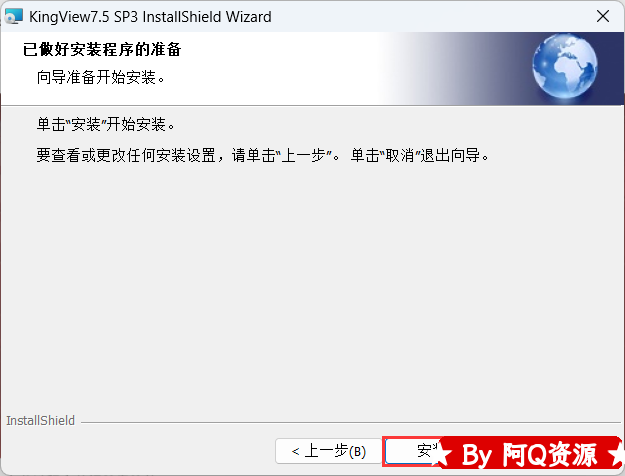Click the right star on red watermark
Screen dimensions: 625x476
coord(615,456)
